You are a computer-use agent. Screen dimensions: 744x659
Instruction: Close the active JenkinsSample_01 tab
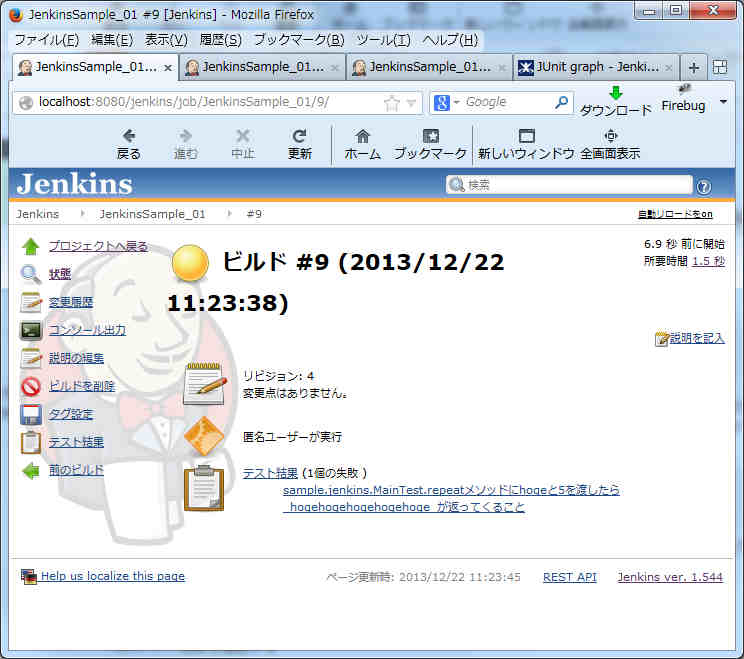pyautogui.click(x=168, y=68)
